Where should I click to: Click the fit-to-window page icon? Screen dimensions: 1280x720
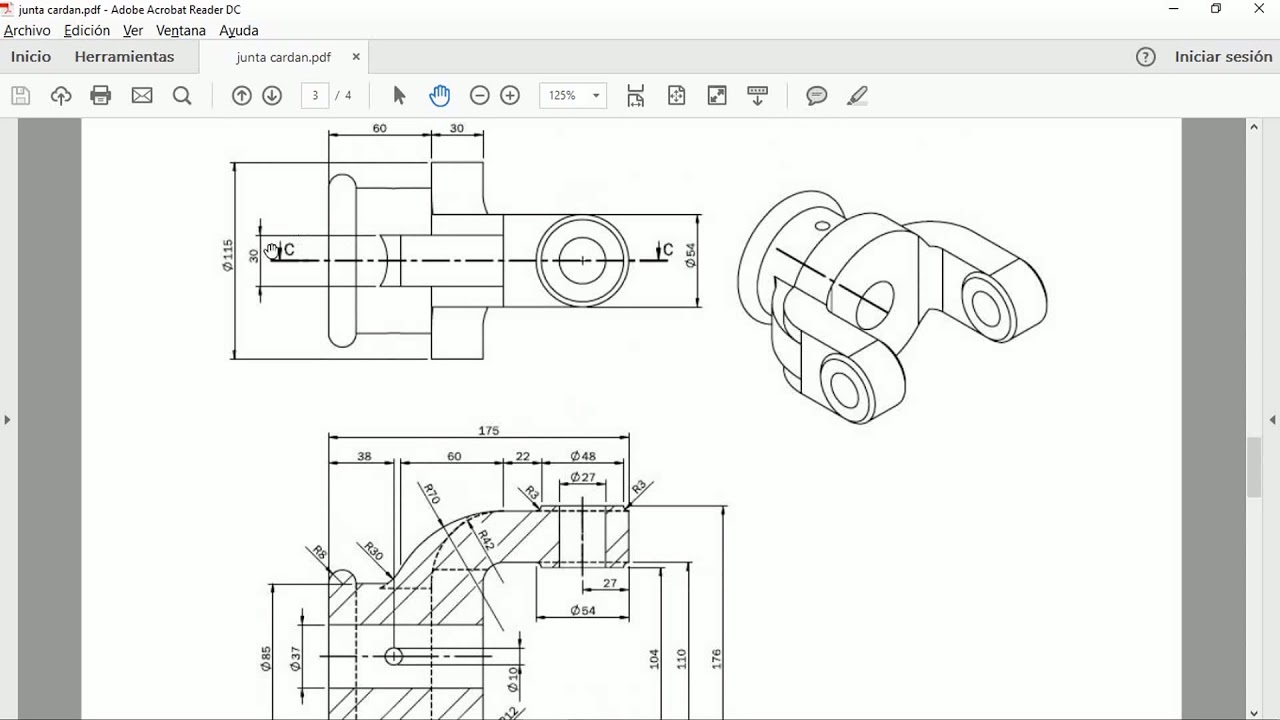[677, 96]
